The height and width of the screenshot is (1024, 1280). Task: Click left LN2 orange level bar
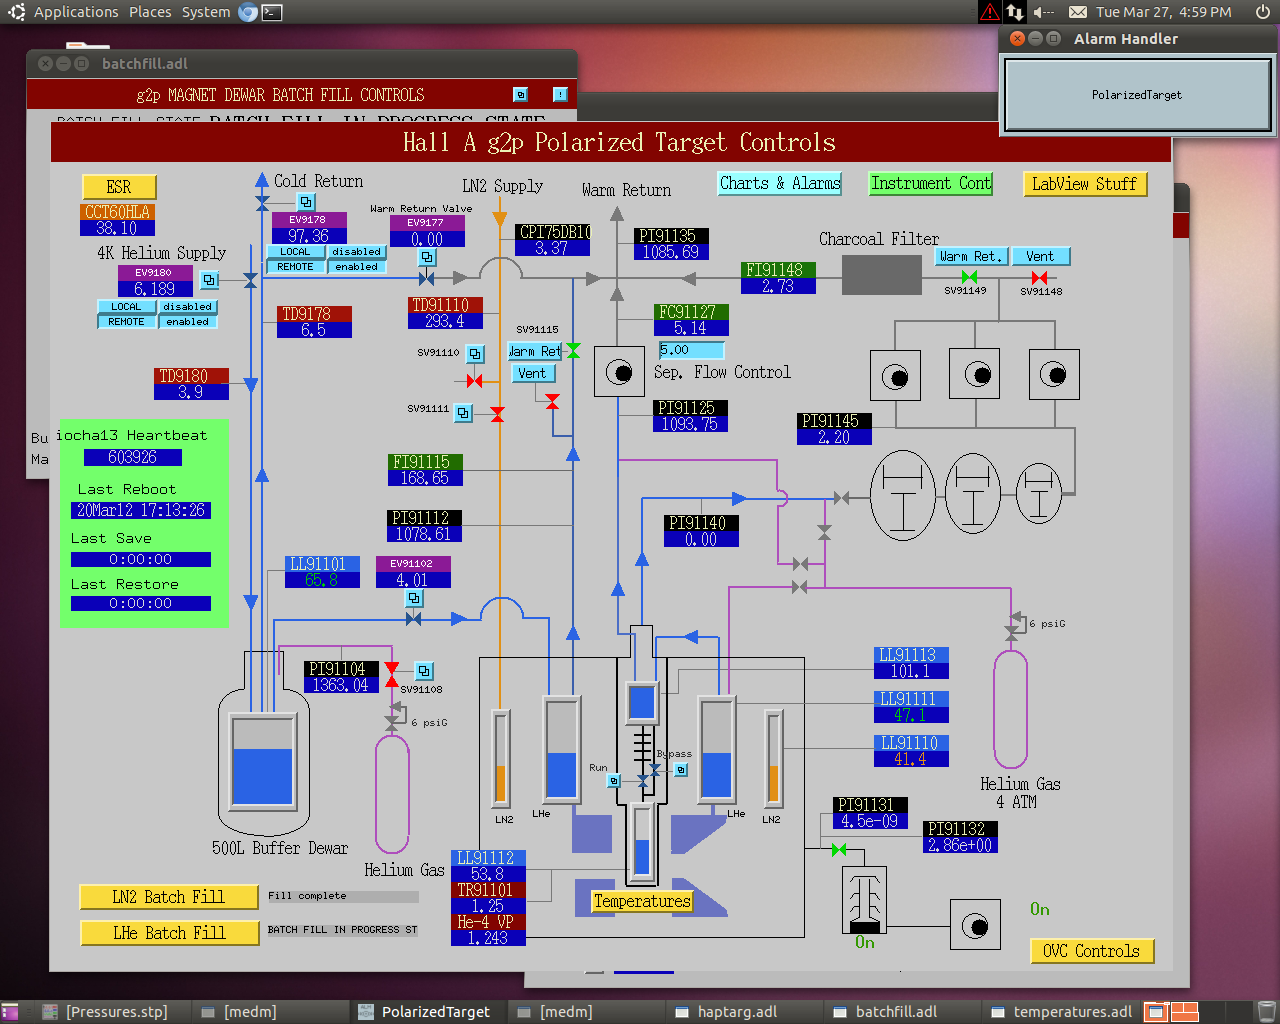(501, 757)
